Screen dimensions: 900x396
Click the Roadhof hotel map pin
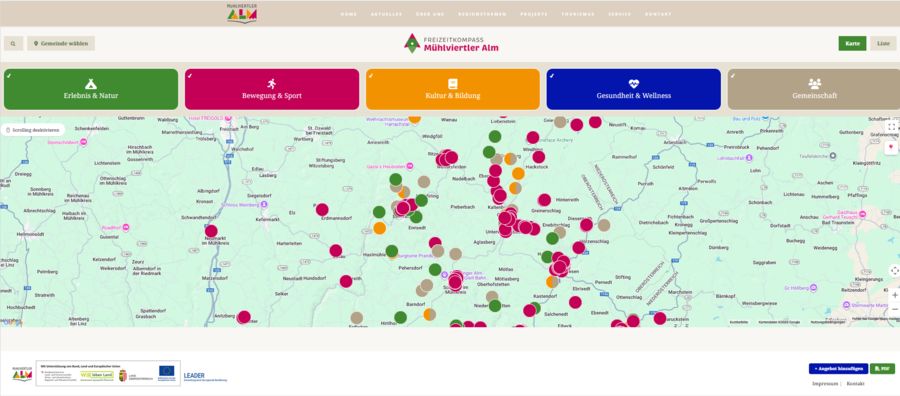[x=126, y=227]
